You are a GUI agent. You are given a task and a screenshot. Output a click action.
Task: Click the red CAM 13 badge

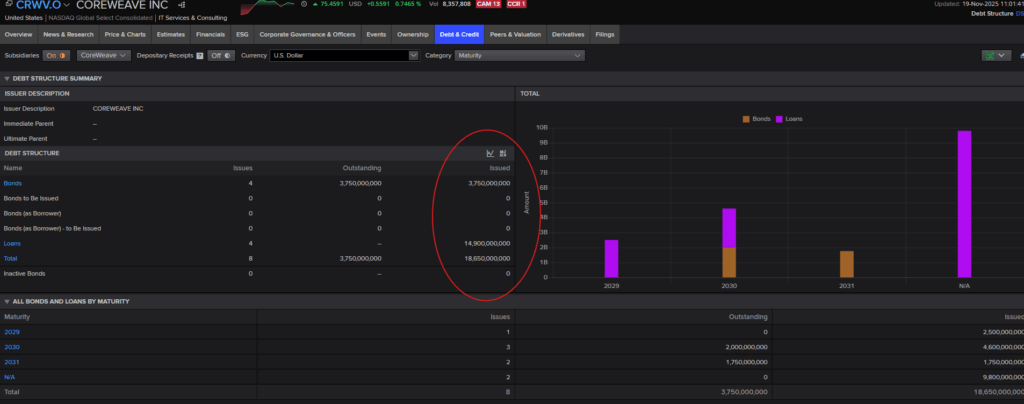tap(488, 4)
